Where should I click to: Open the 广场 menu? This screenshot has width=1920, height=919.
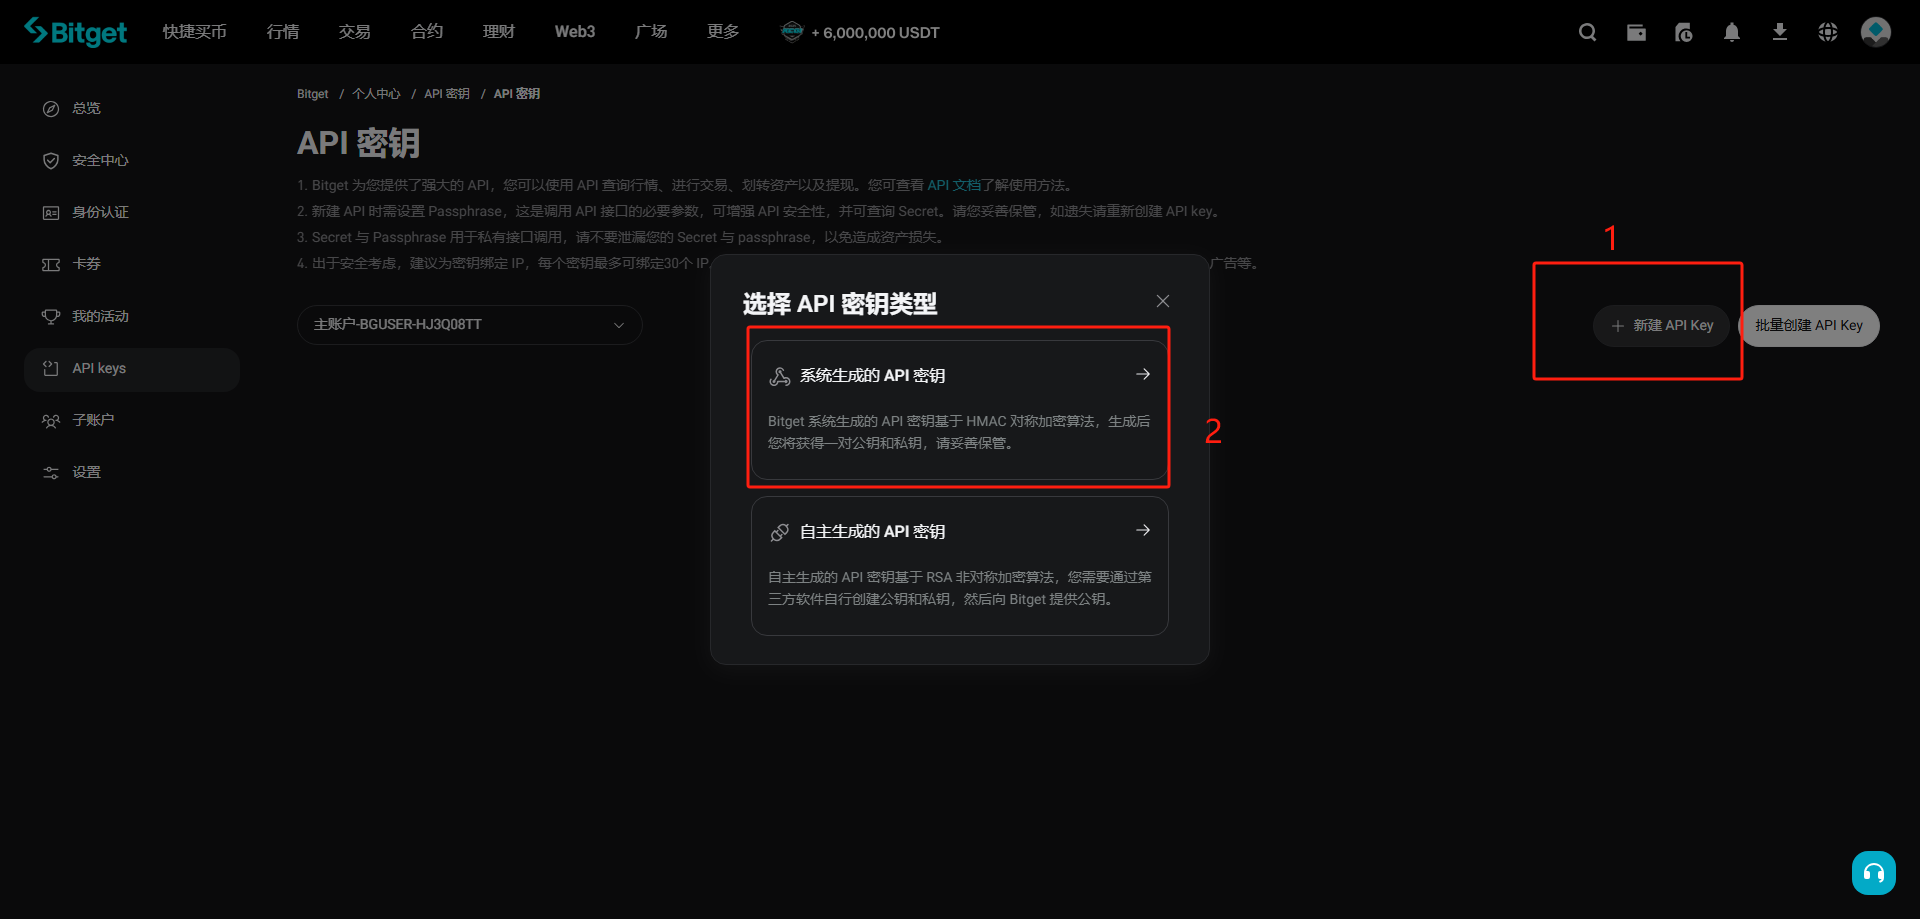(x=651, y=32)
